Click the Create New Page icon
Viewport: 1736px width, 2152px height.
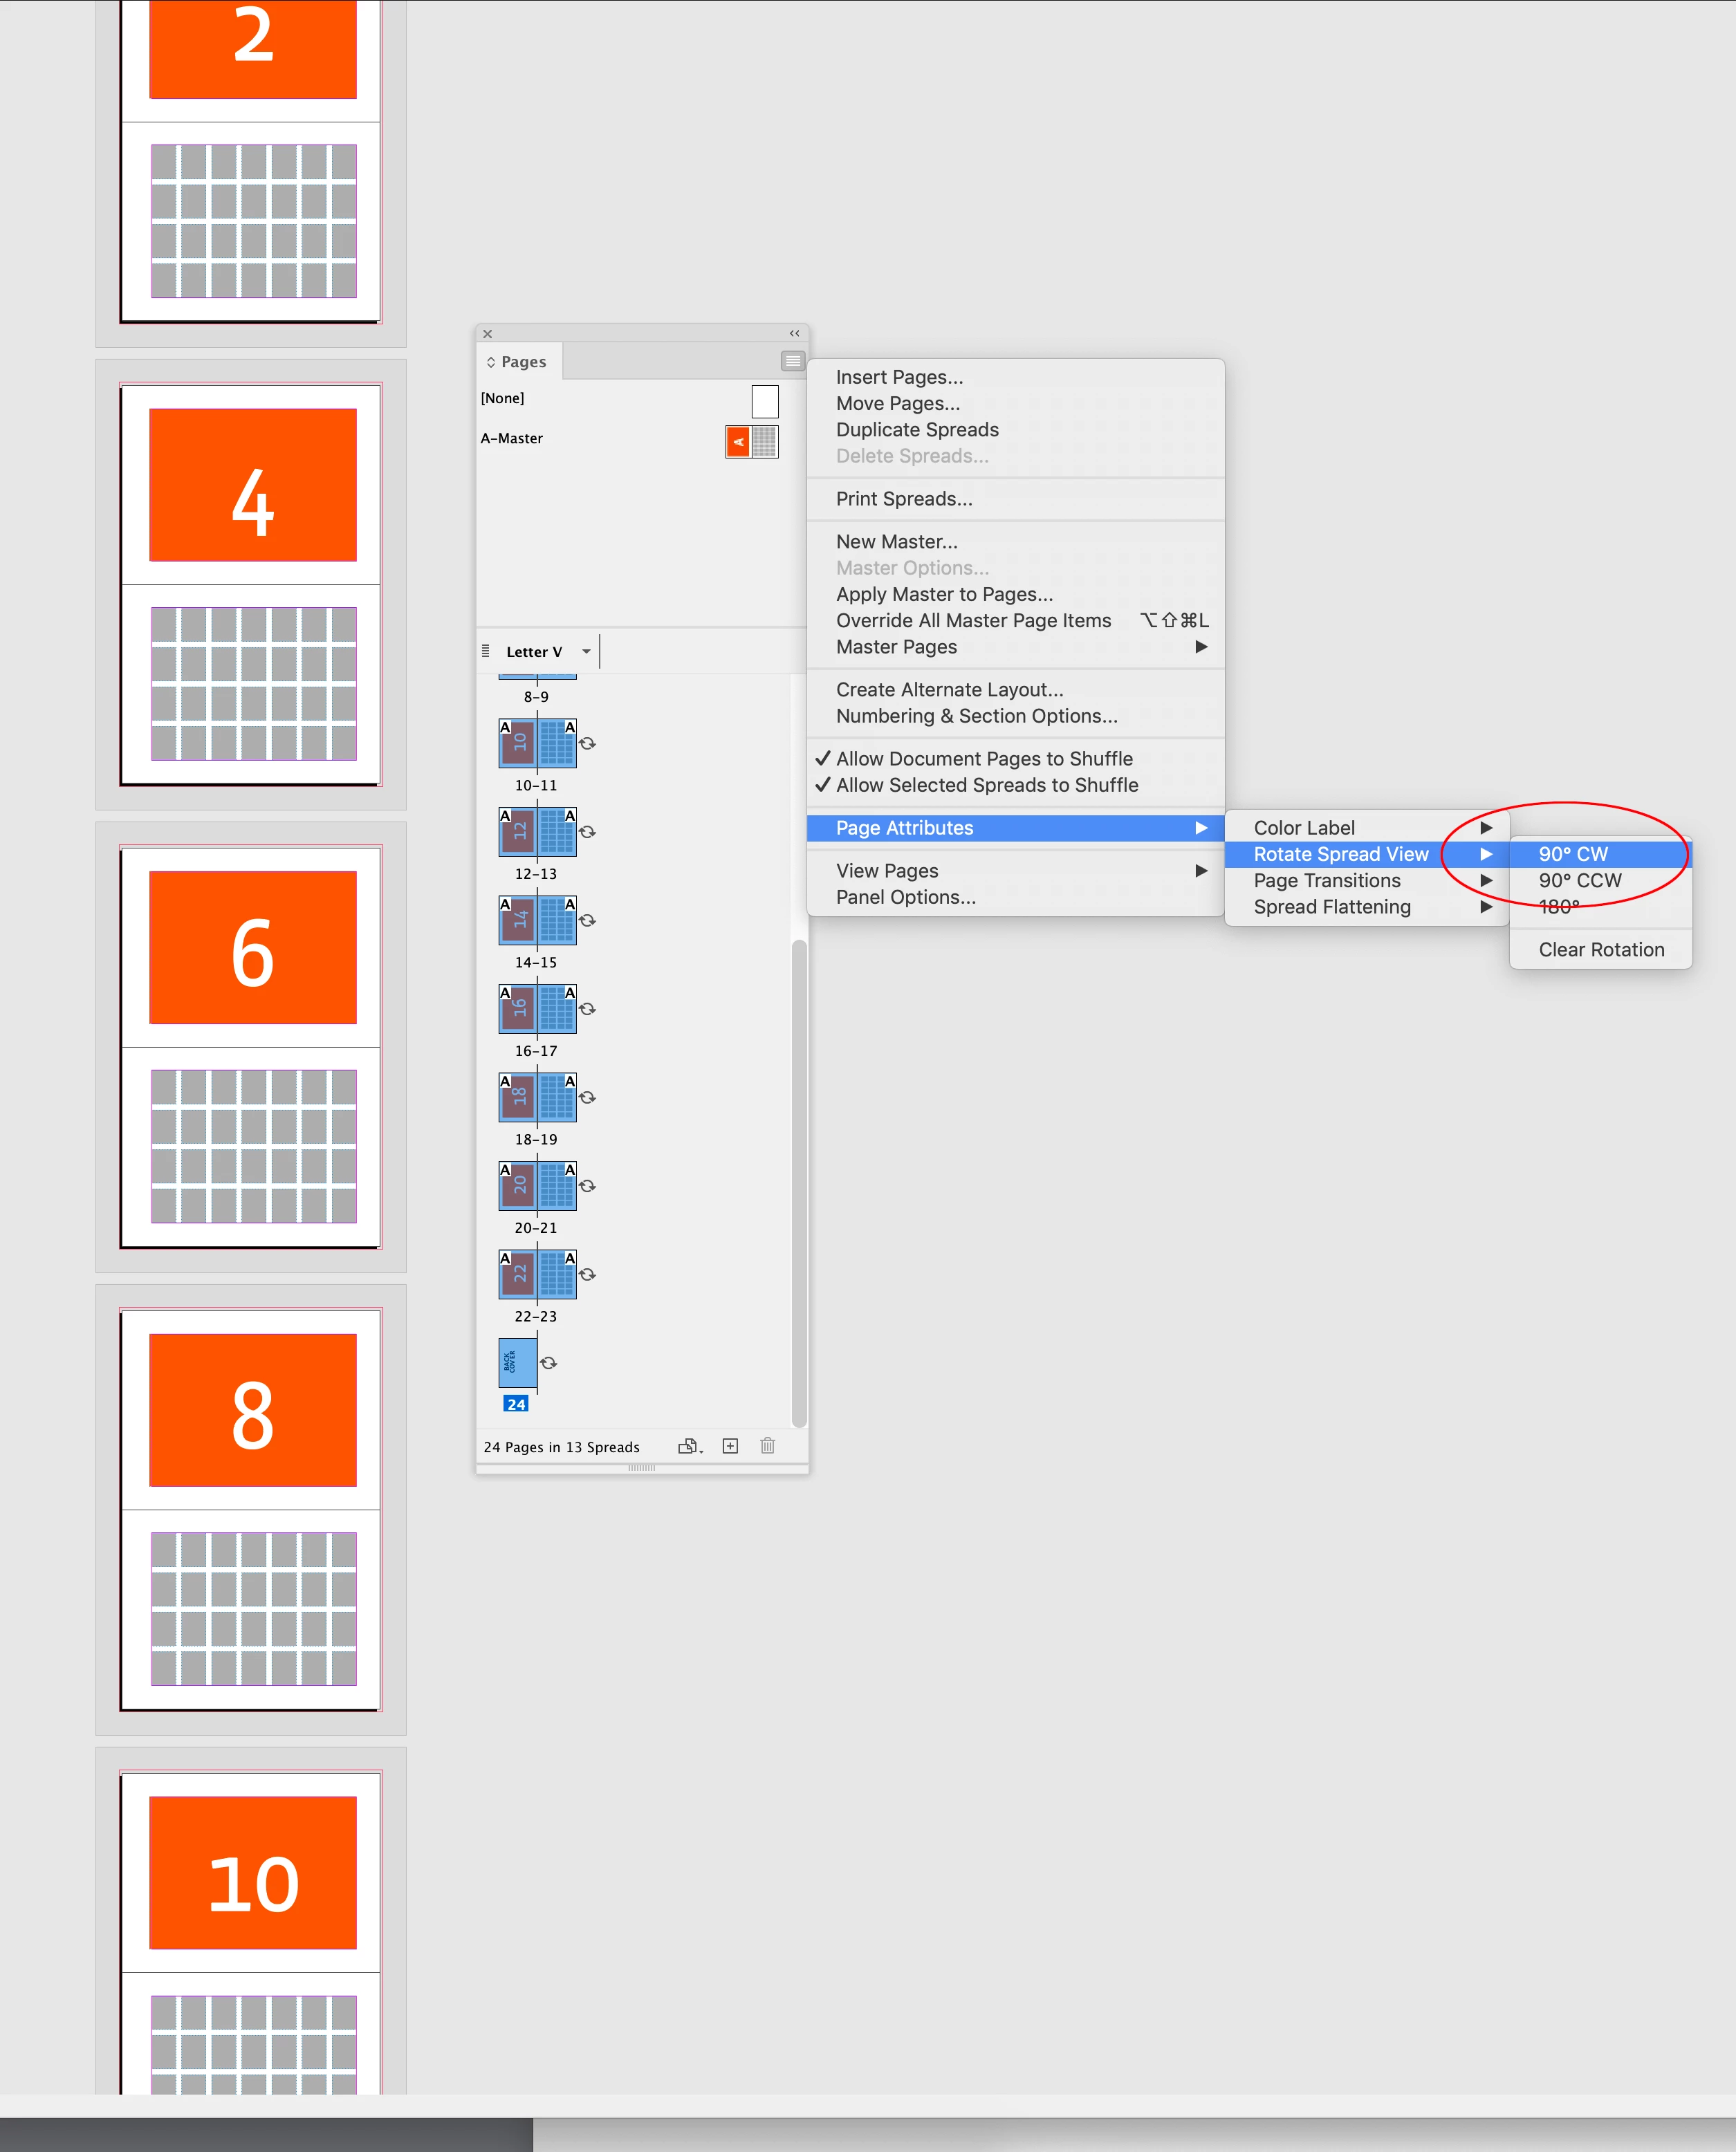tap(730, 1446)
